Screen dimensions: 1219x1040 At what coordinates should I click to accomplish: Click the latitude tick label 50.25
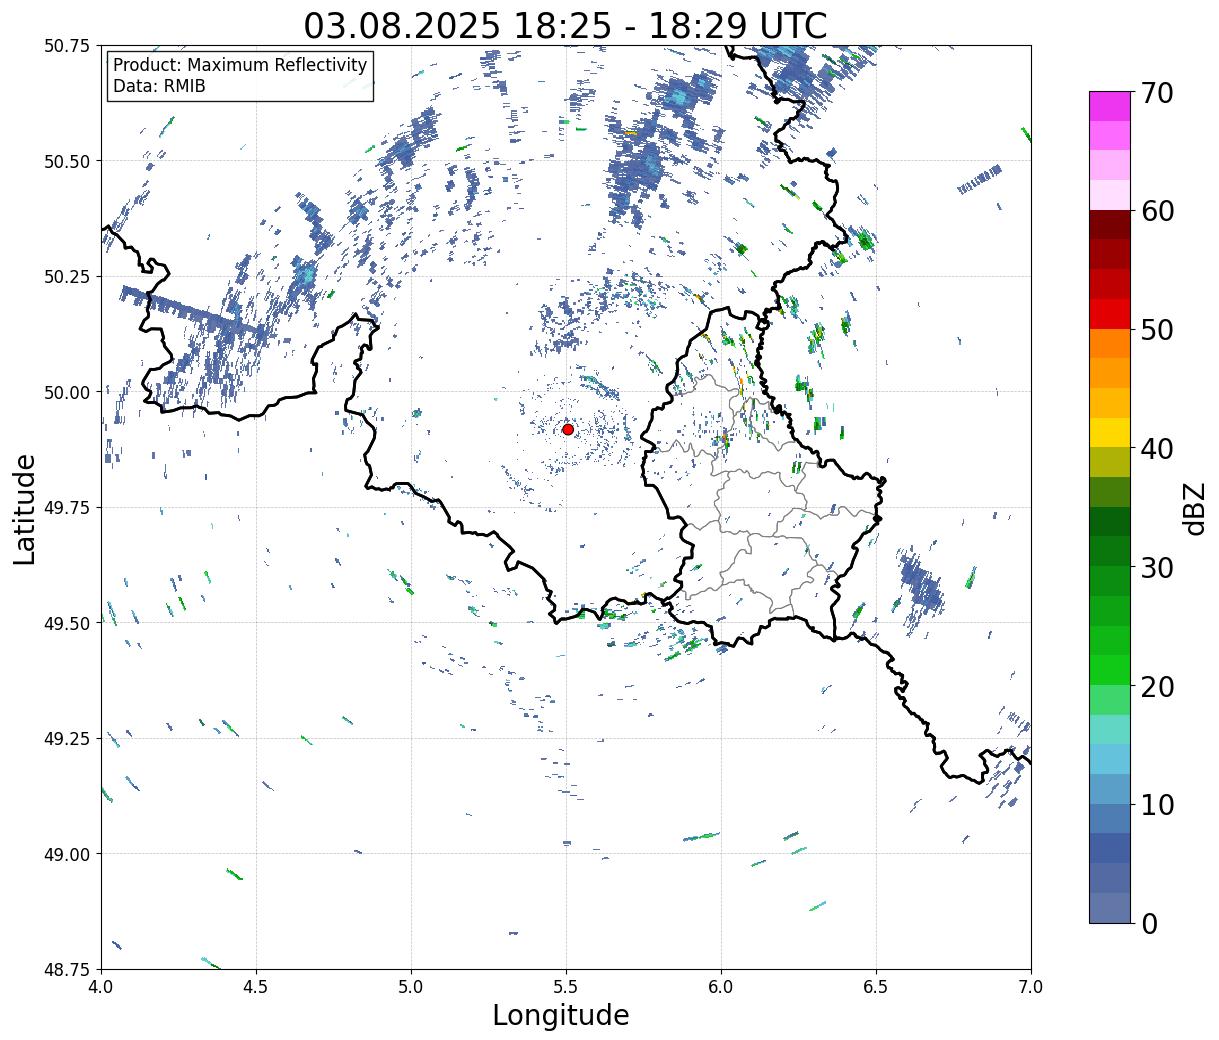67,277
